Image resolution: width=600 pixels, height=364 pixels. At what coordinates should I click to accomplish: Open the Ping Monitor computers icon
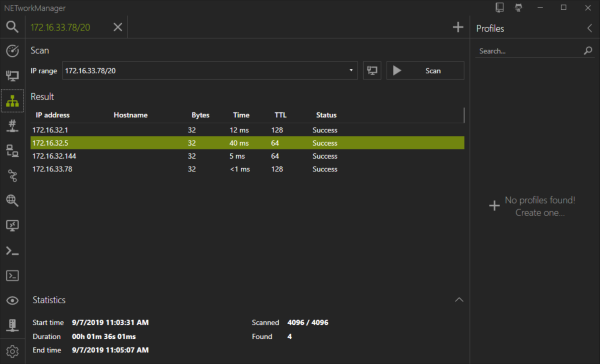[x=12, y=151]
